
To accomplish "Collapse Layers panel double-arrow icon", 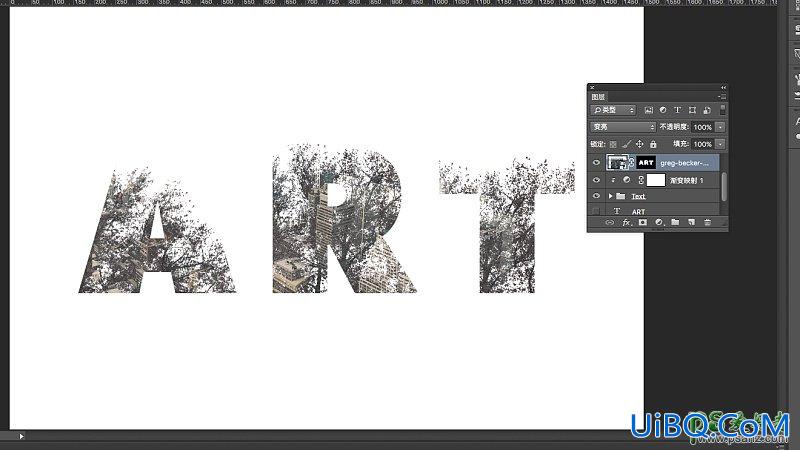I will [x=723, y=88].
